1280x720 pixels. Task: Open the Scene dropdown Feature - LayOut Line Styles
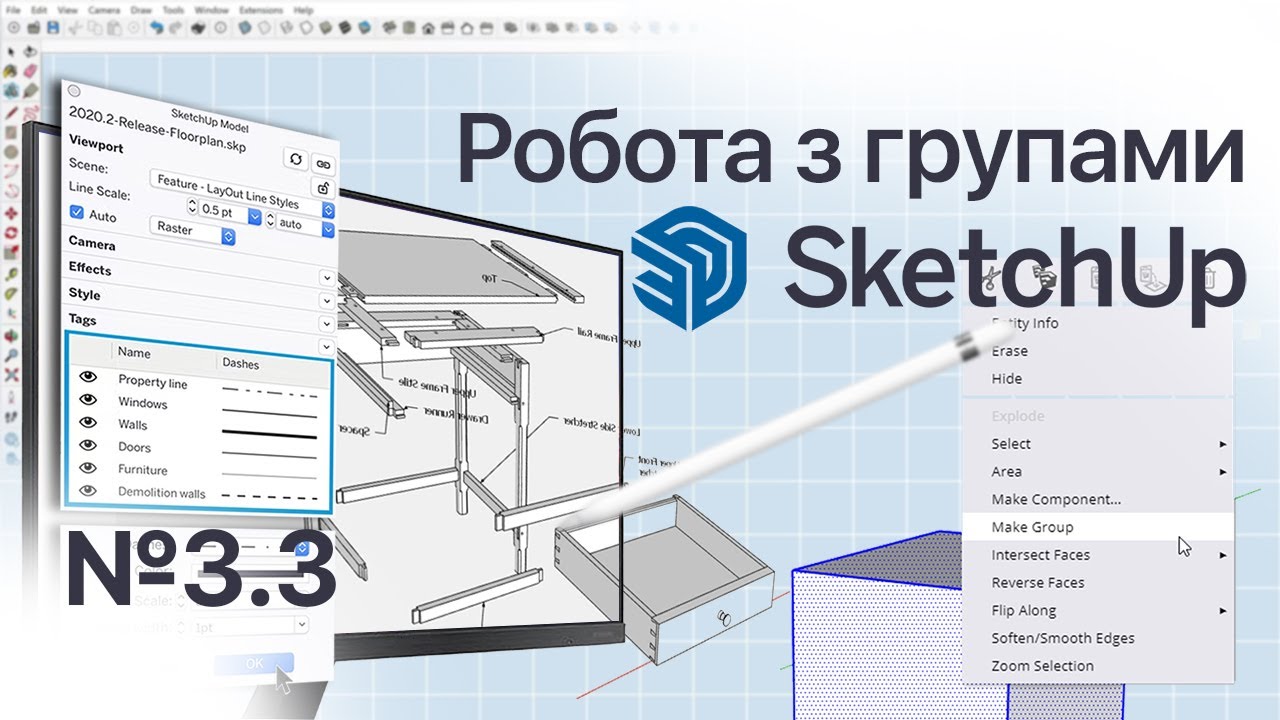243,194
